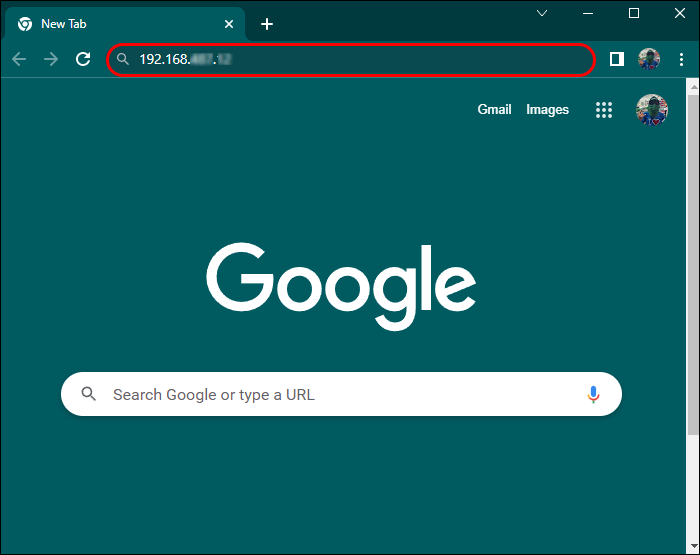Click the Search Google or type a URL box
This screenshot has height=555, width=700.
pyautogui.click(x=341, y=394)
